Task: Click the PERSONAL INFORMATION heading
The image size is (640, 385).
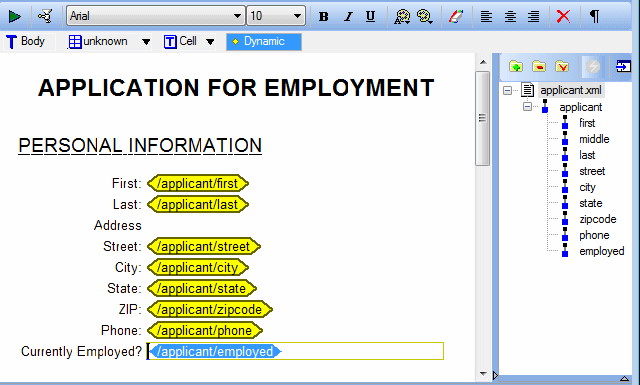Action: (x=140, y=146)
